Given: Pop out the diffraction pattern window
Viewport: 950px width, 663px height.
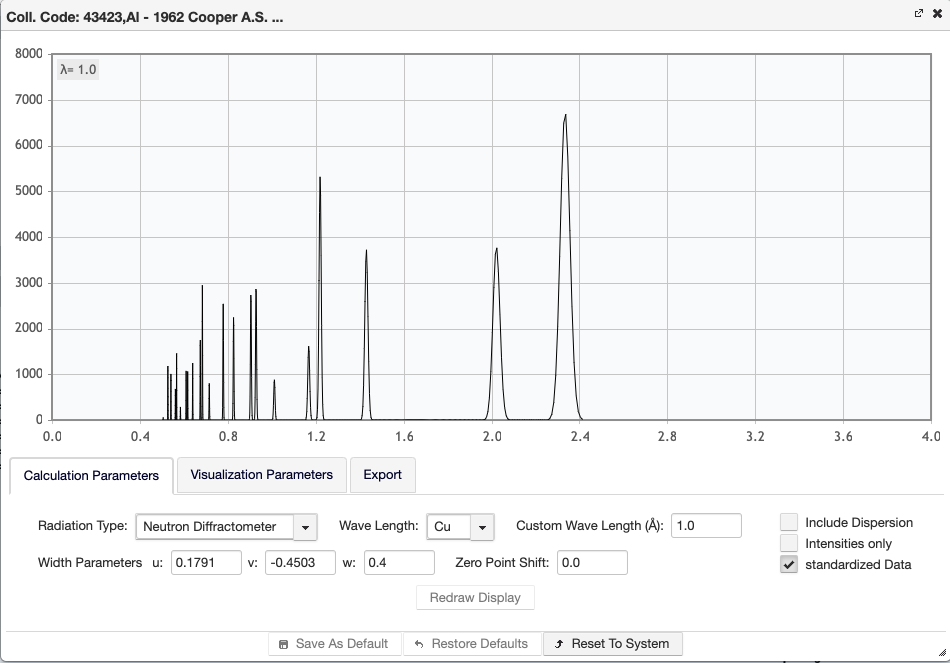Looking at the screenshot, I should pyautogui.click(x=919, y=14).
